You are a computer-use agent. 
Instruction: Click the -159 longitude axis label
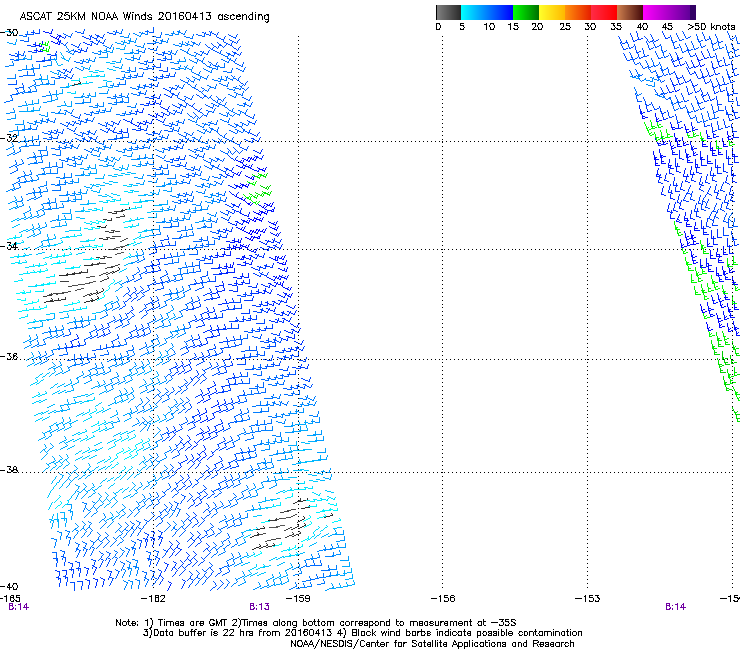(298, 599)
